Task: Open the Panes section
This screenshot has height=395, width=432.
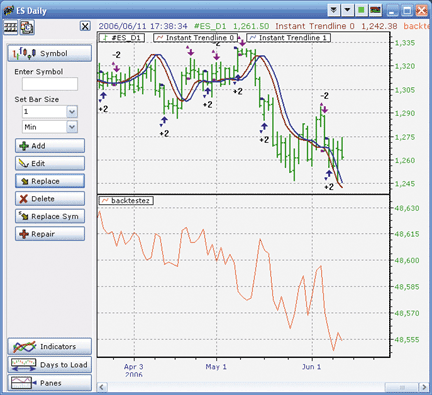Action: pos(50,383)
